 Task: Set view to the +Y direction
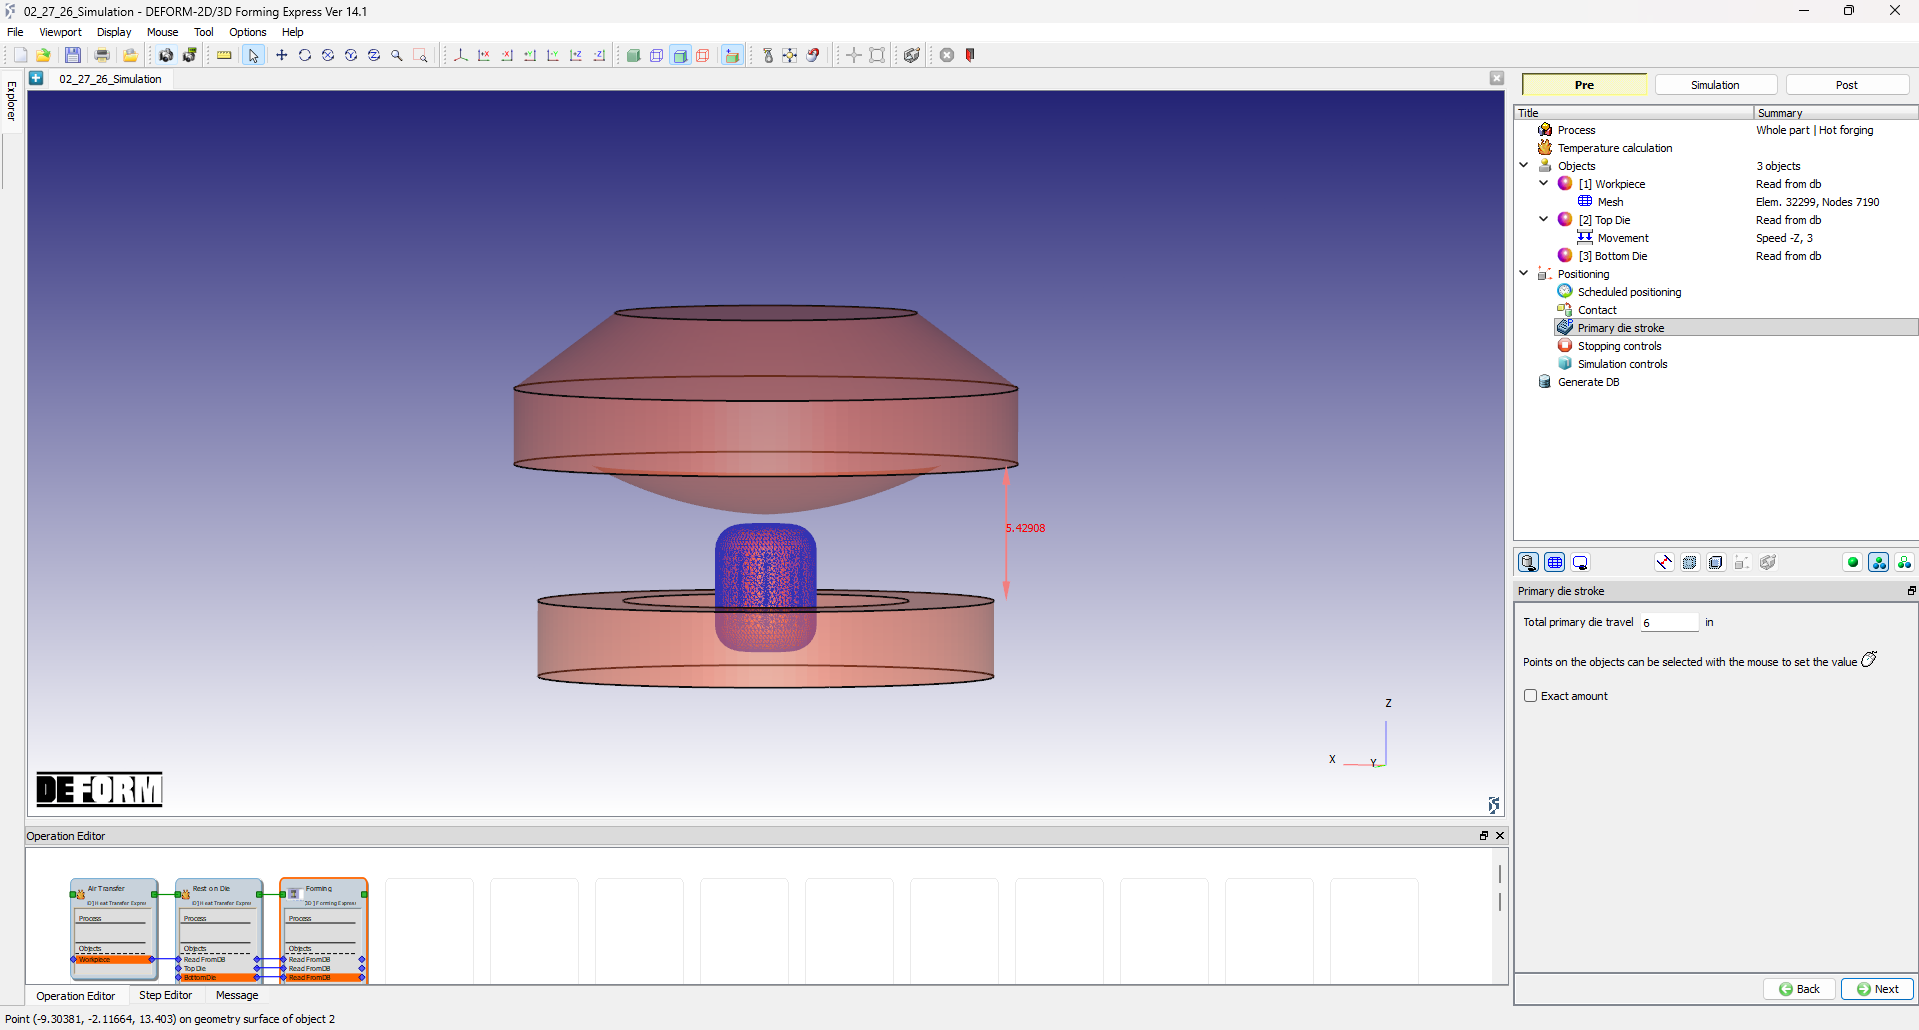tap(530, 55)
